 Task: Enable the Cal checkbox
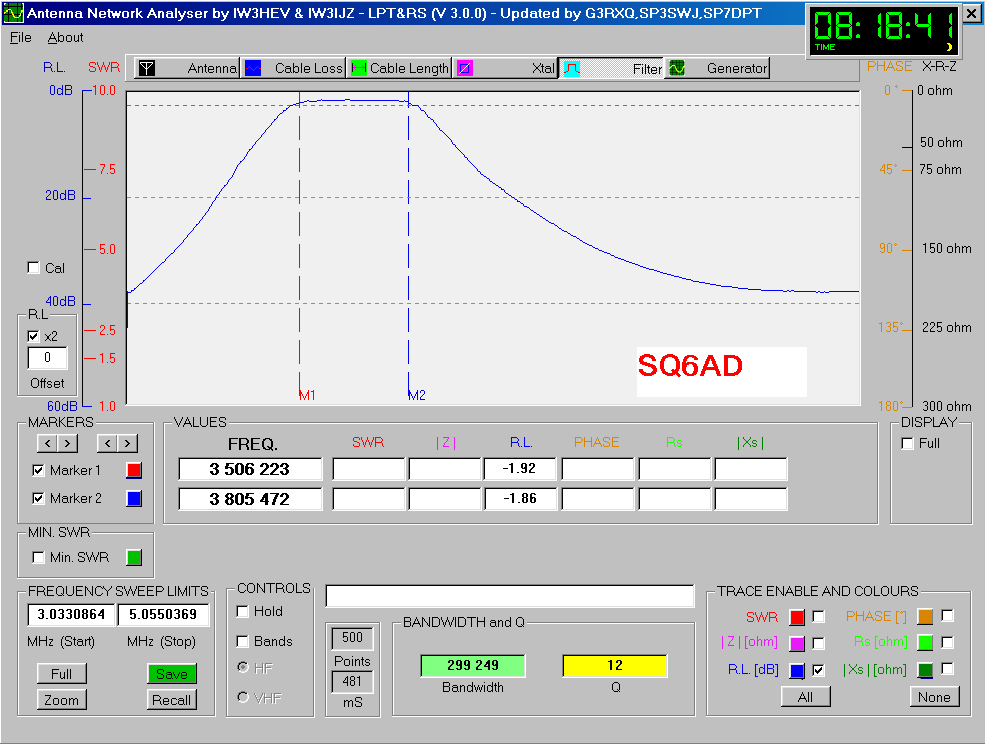(34, 268)
